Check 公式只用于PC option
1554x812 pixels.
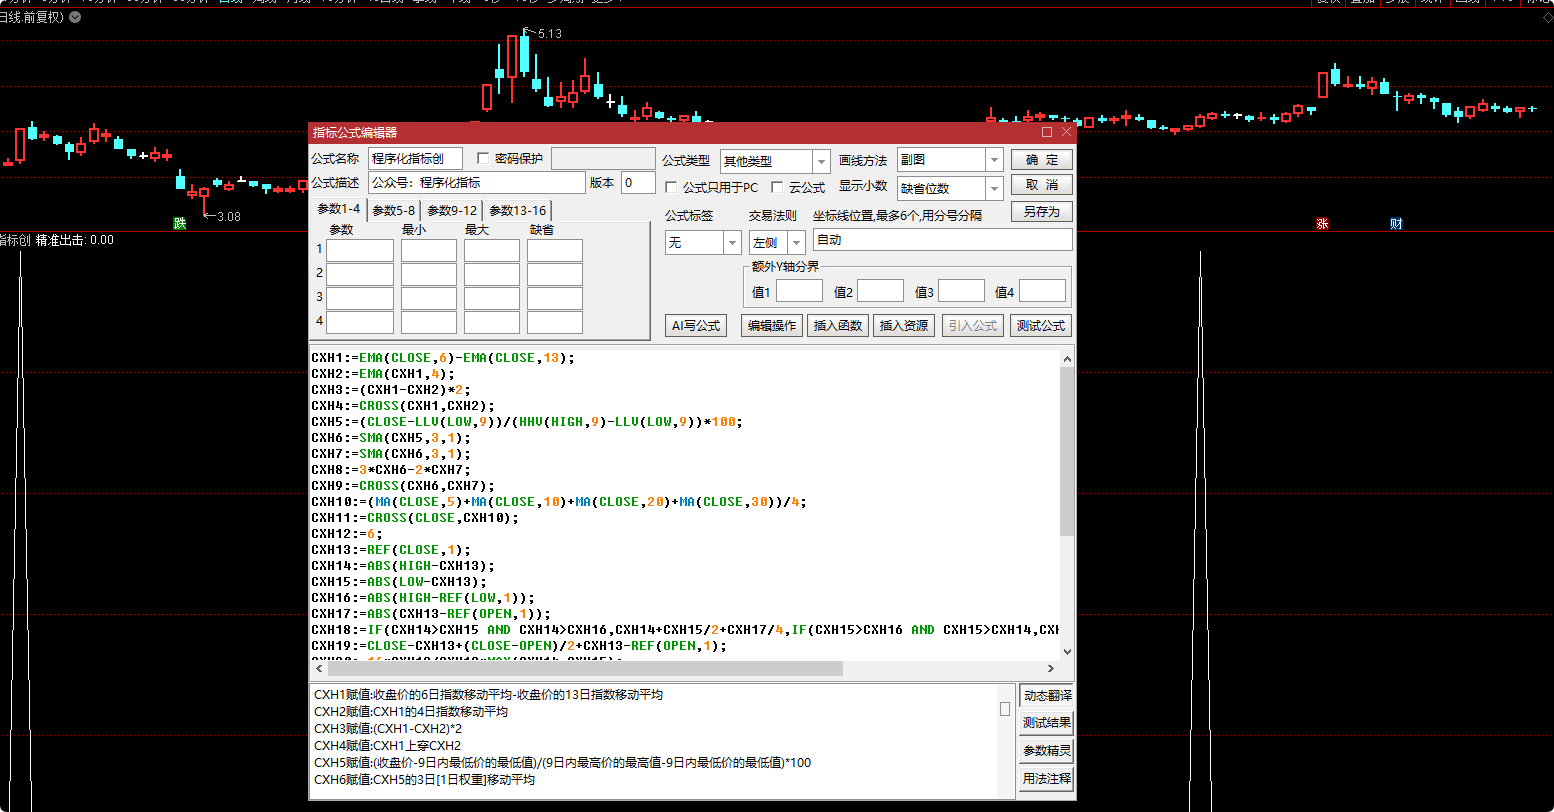pyautogui.click(x=671, y=187)
